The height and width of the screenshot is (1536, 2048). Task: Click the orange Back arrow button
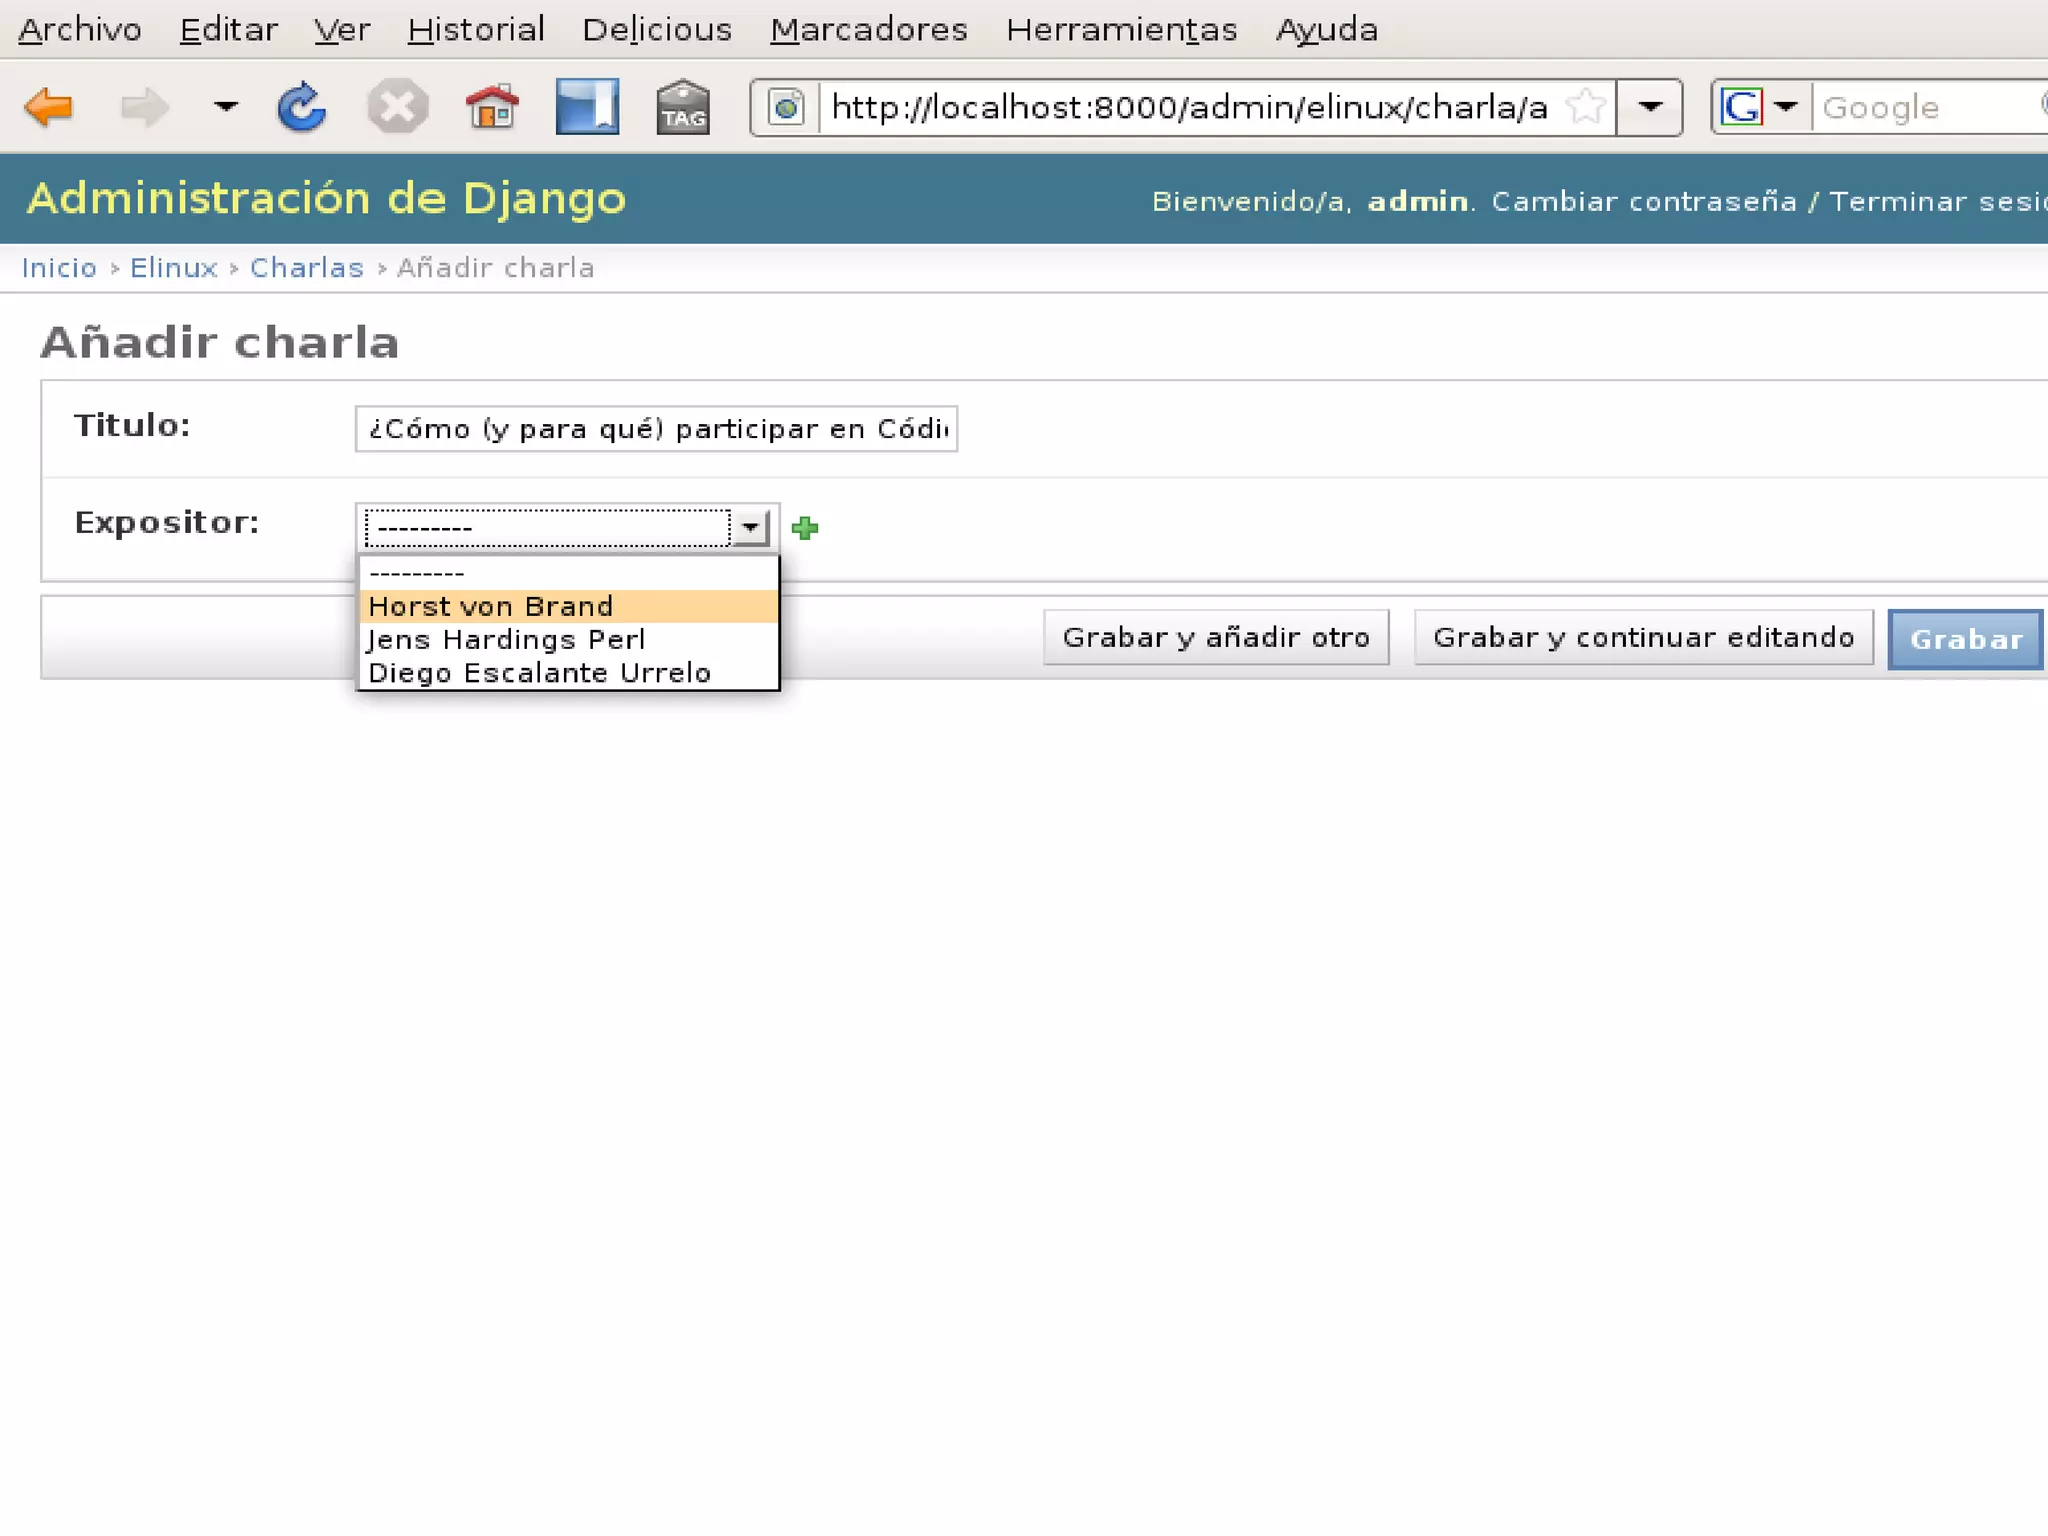click(48, 107)
